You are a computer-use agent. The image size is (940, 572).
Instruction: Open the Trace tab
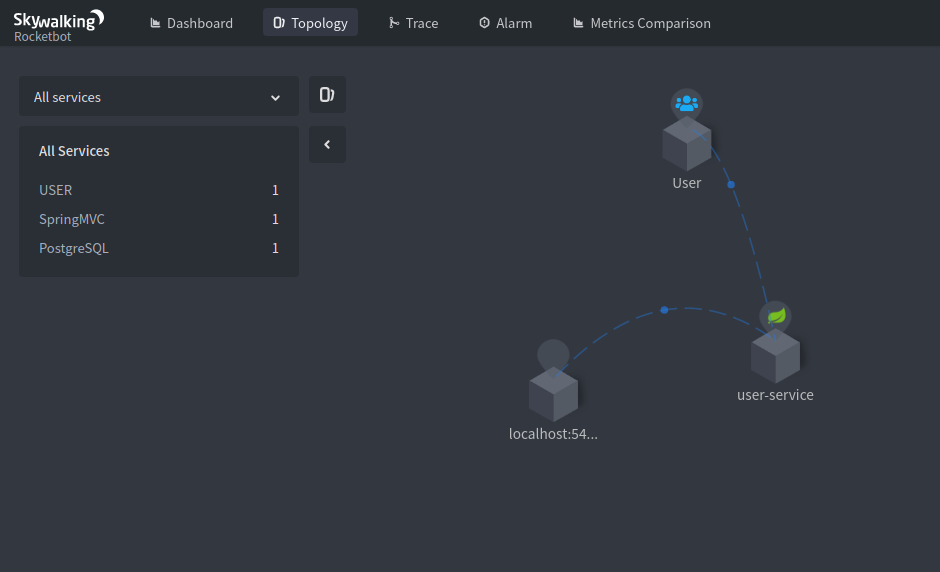(413, 23)
